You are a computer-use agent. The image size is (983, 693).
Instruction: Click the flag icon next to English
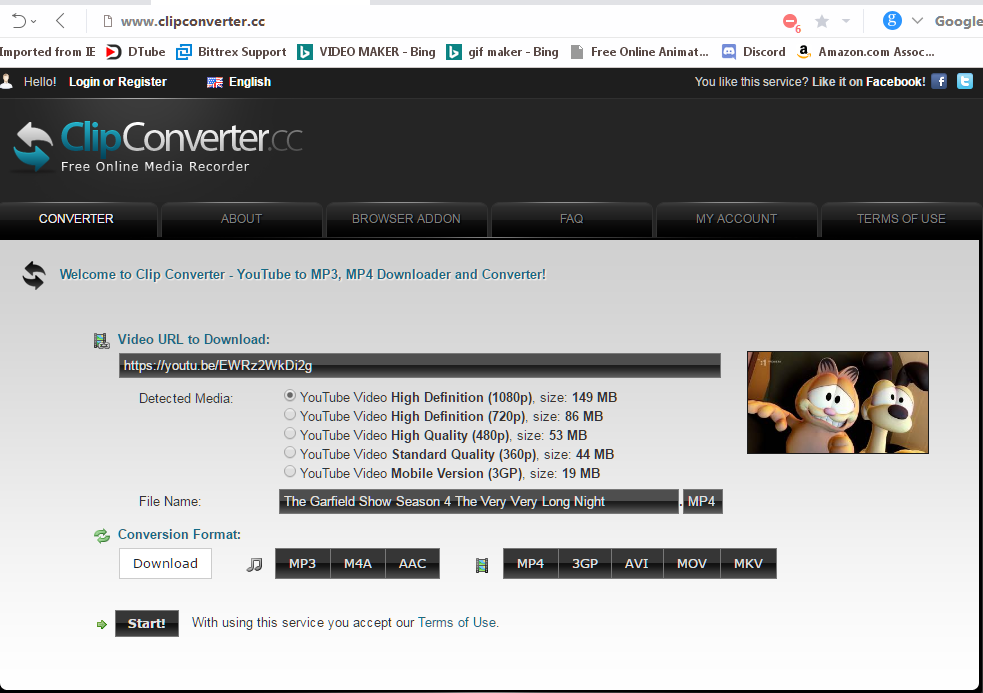coord(215,82)
